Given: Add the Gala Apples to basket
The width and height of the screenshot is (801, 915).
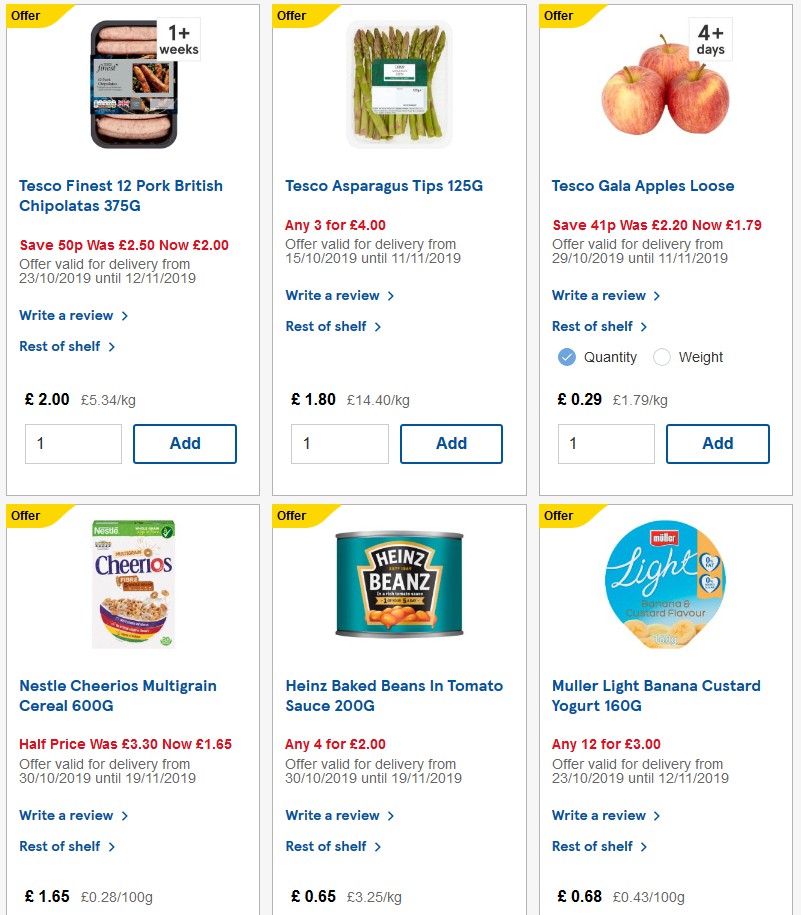Looking at the screenshot, I should click(x=717, y=443).
